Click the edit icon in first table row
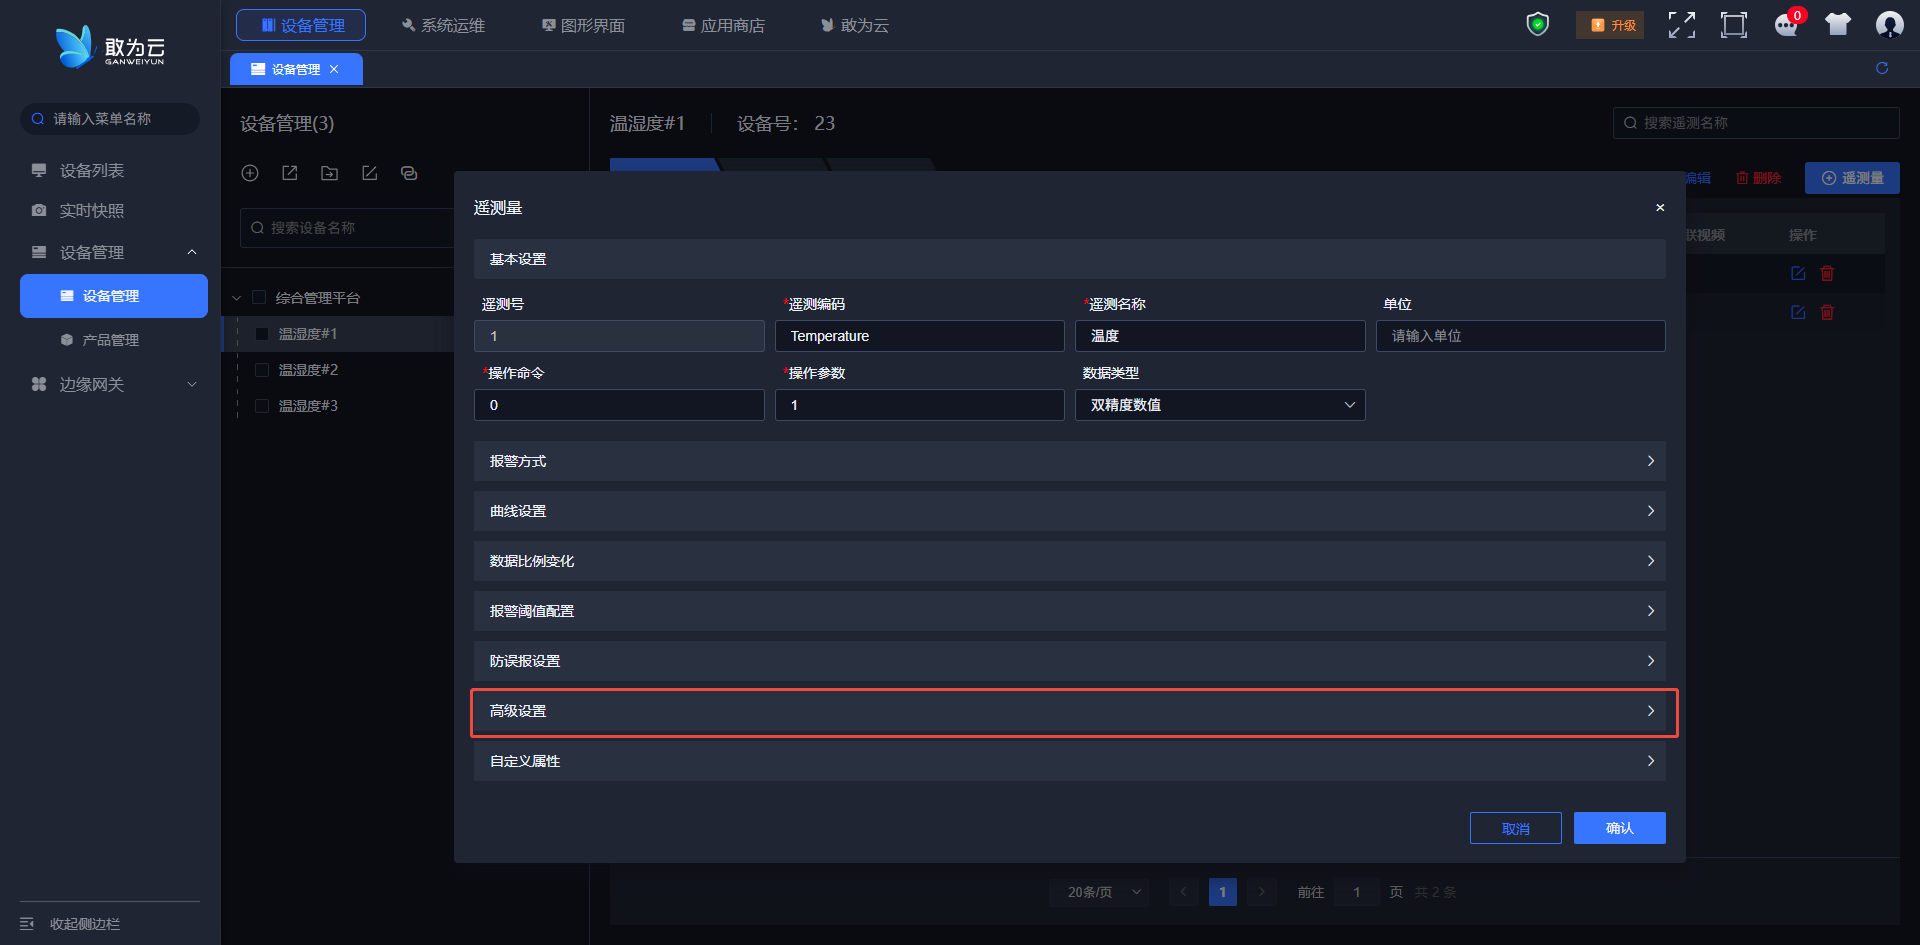This screenshot has height=945, width=1920. pos(1798,273)
